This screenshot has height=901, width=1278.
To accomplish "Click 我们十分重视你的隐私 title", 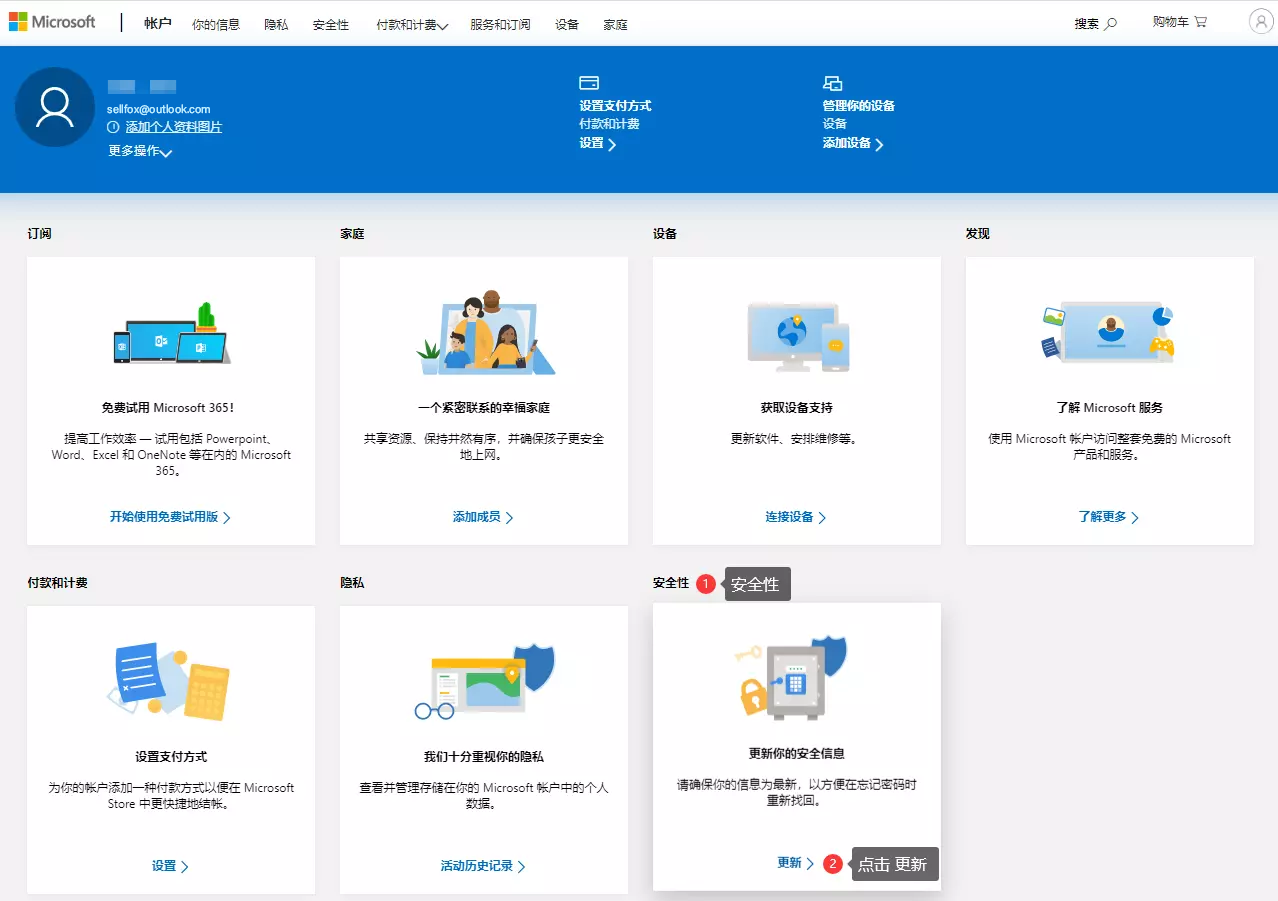I will pos(484,757).
